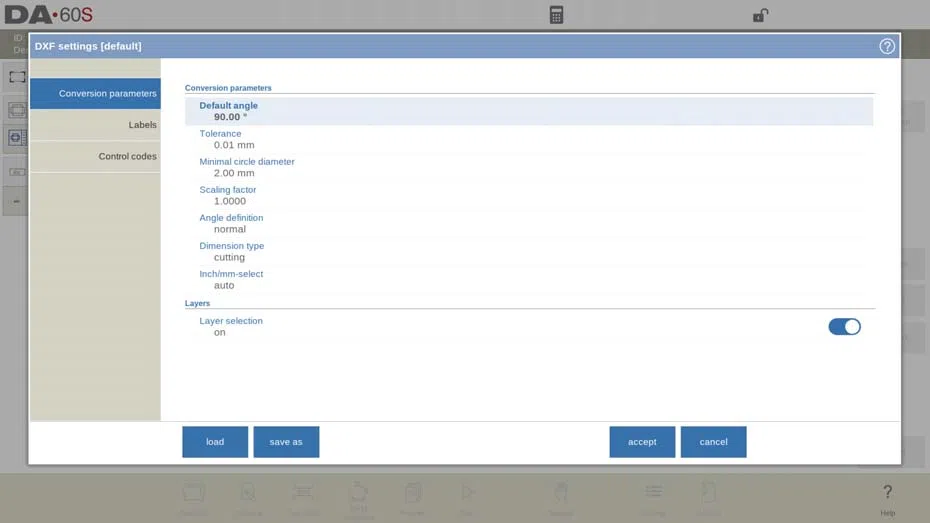Viewport: 930px width, 523px height.
Task: Edit the Tolerance 0.01 mm value
Action: pyautogui.click(x=528, y=139)
